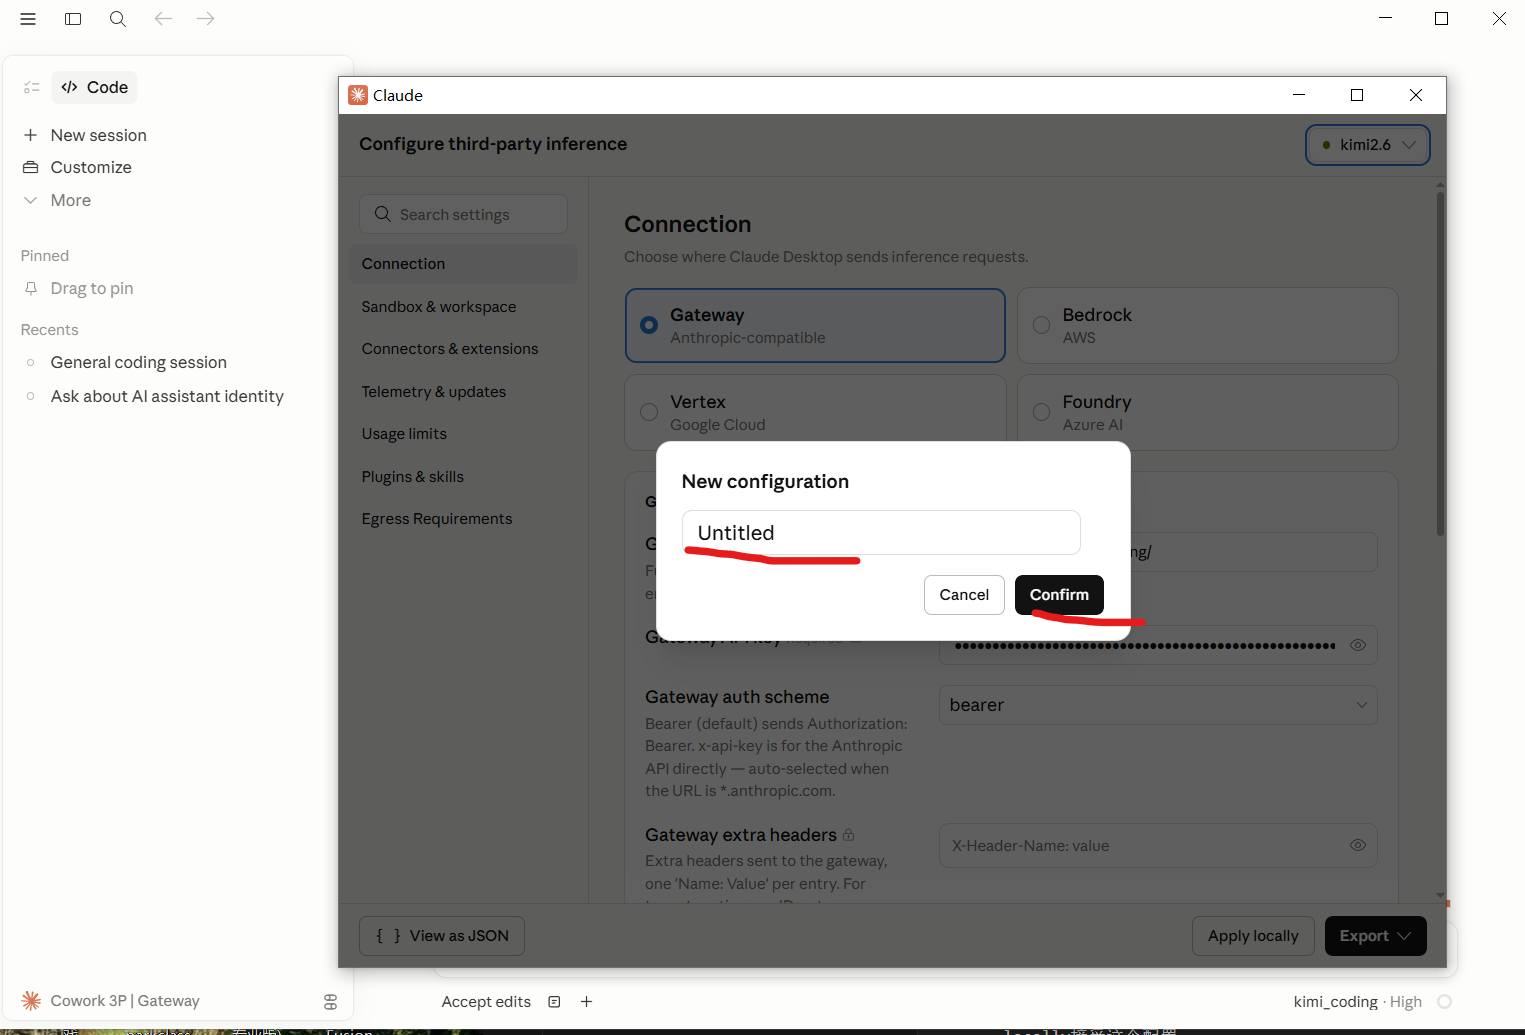Open Telemetry & updates settings

(434, 392)
